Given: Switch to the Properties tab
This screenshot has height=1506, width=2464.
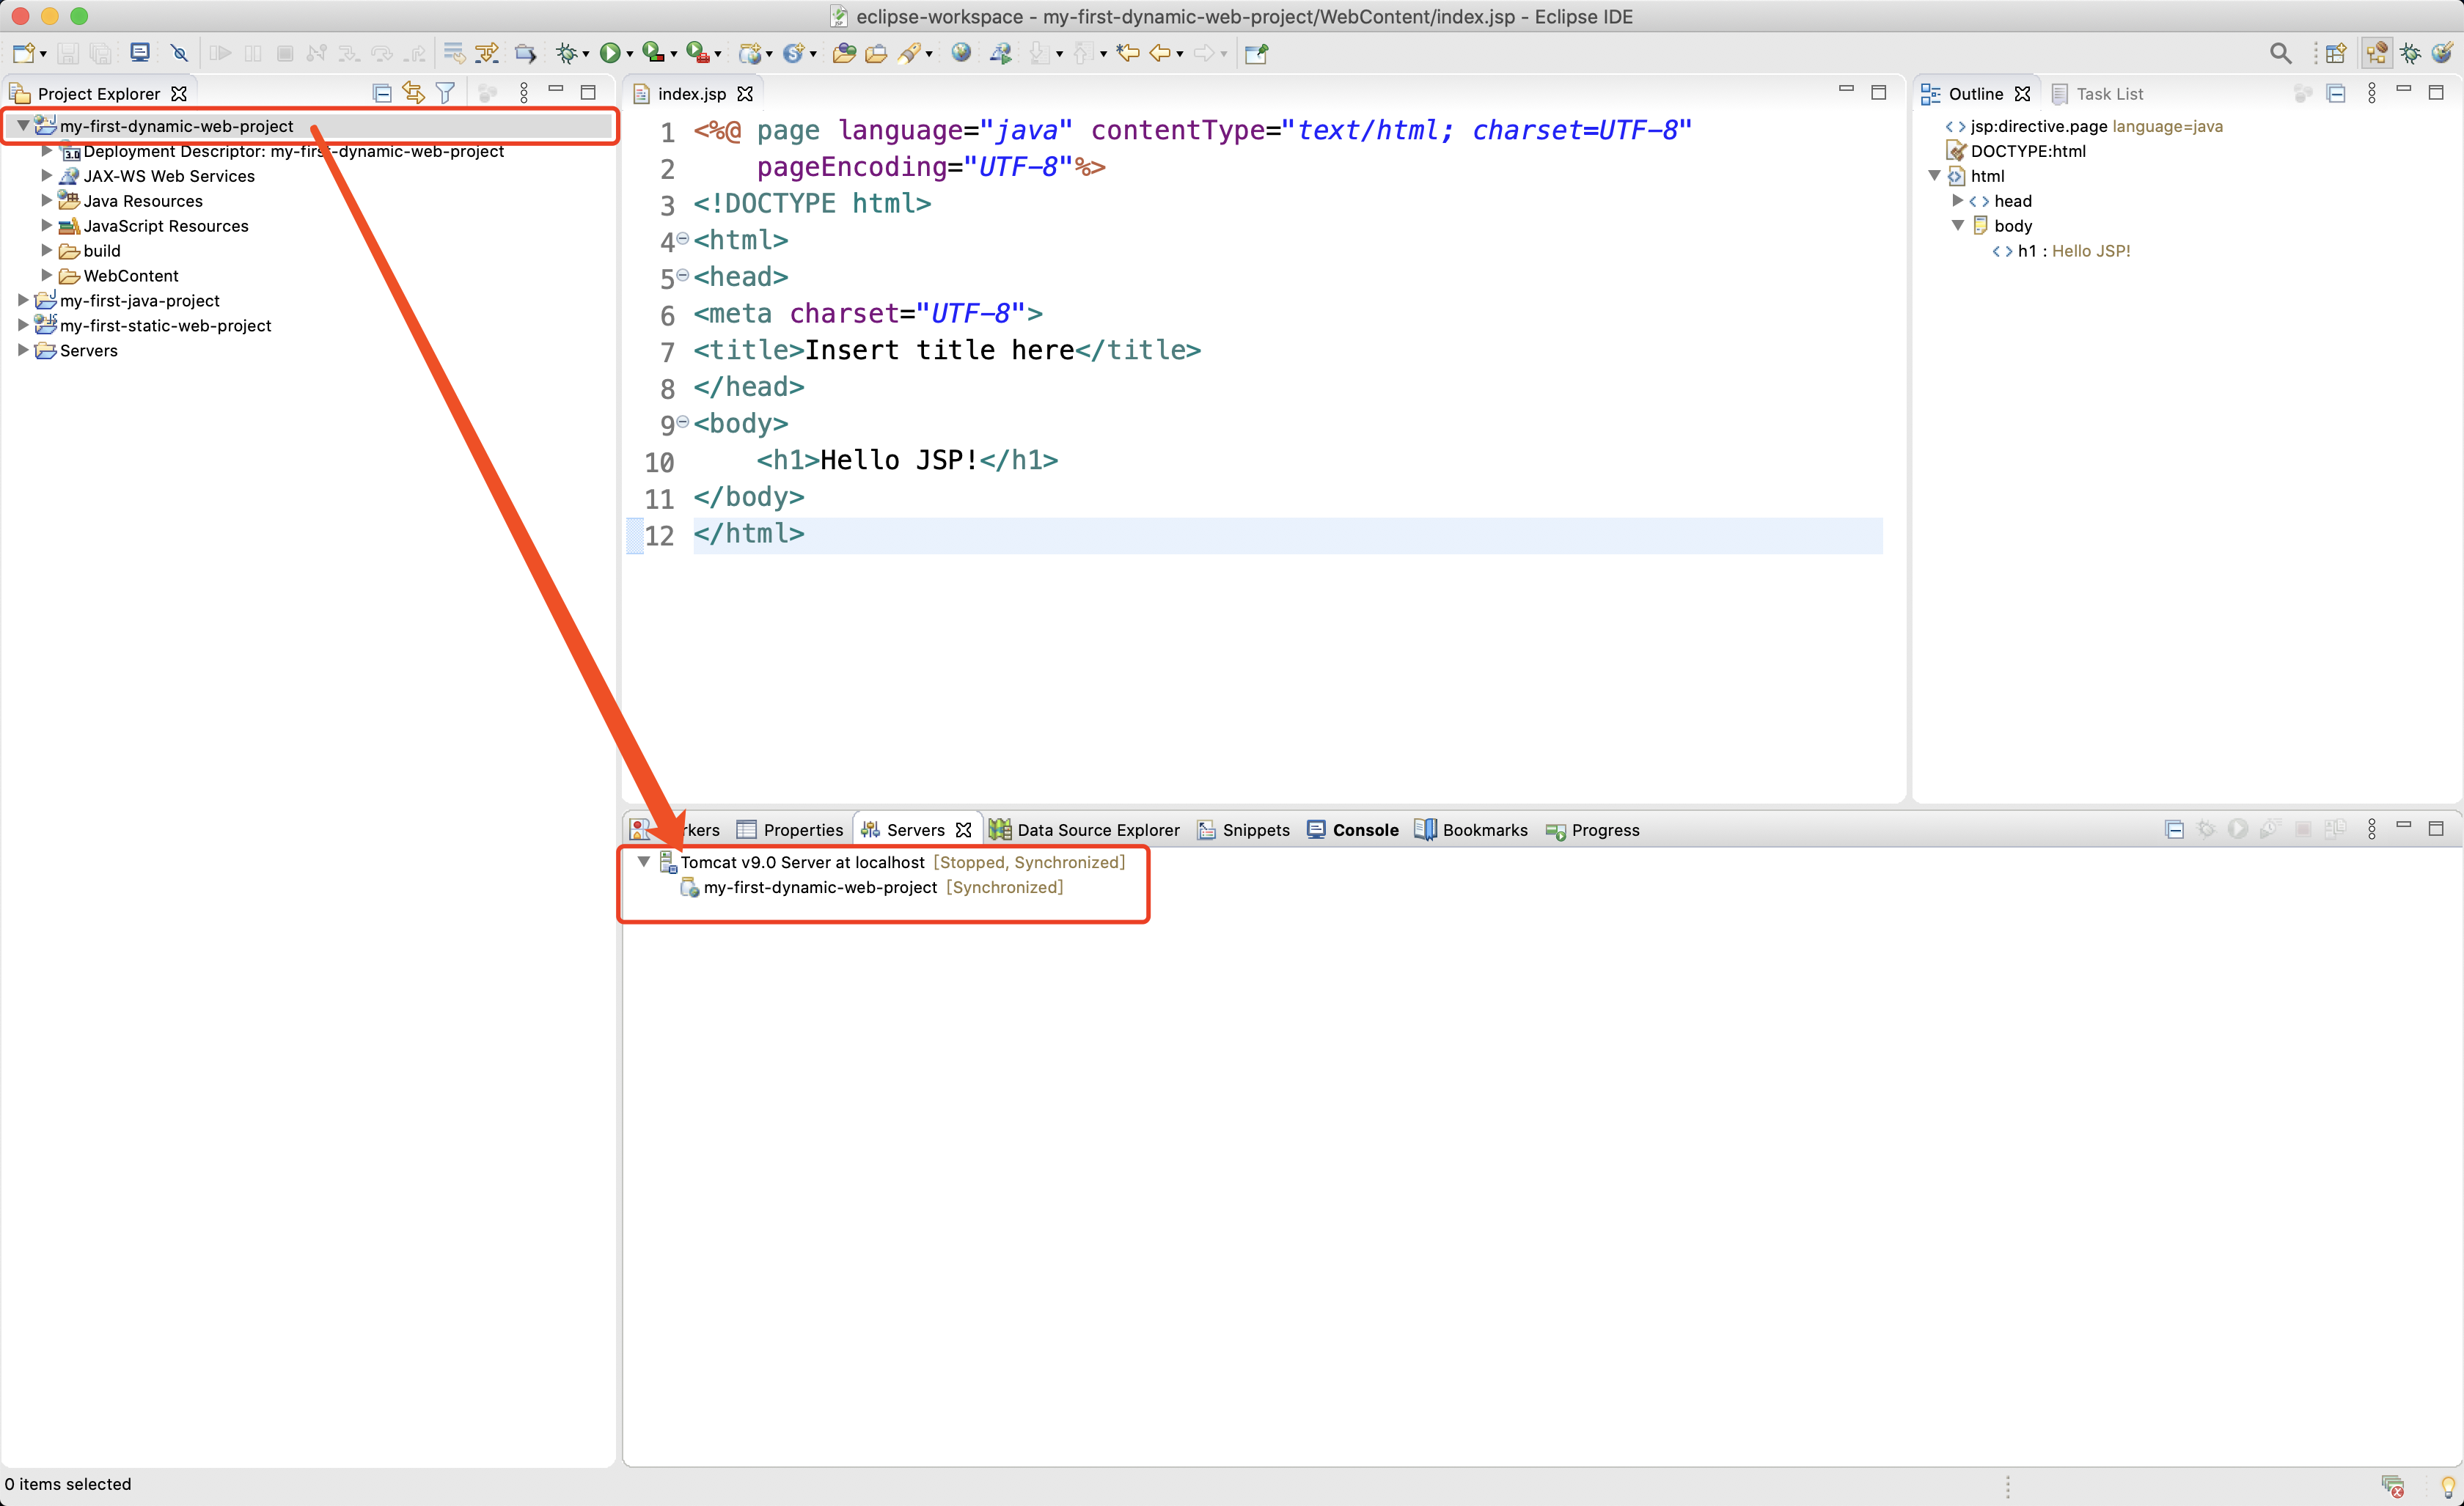Looking at the screenshot, I should point(790,830).
